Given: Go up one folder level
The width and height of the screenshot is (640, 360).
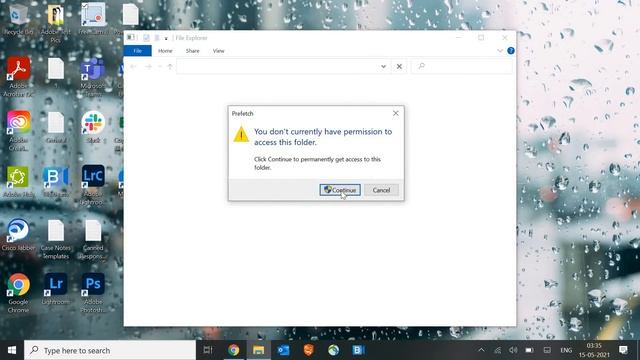Looking at the screenshot, I should (170, 66).
